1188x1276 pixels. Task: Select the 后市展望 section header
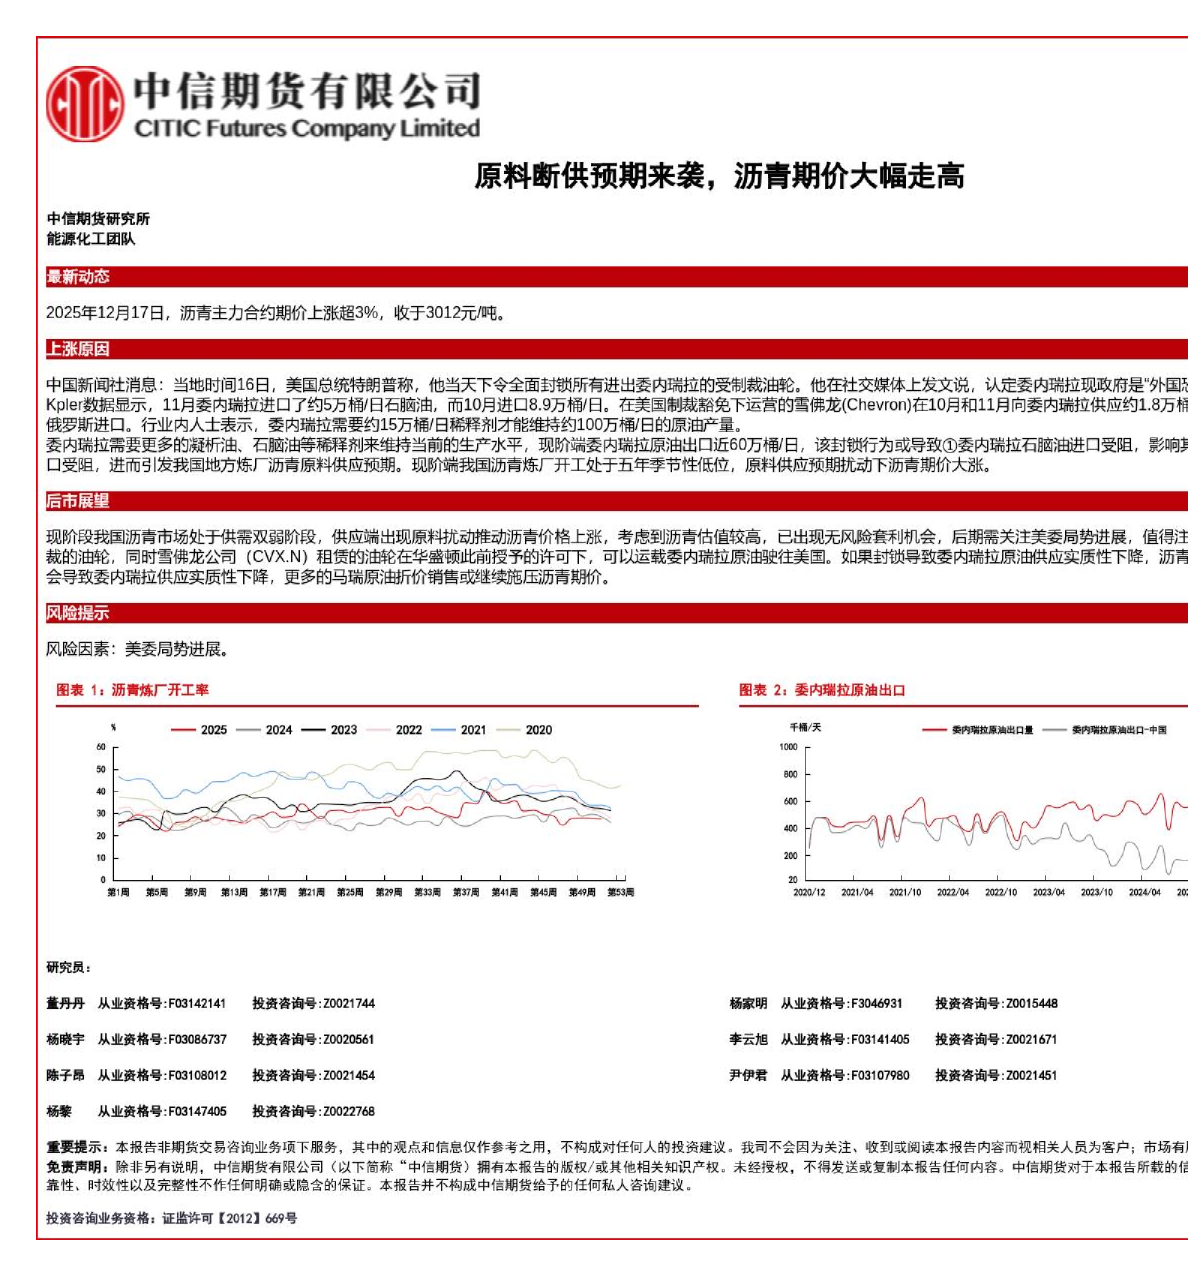78,501
